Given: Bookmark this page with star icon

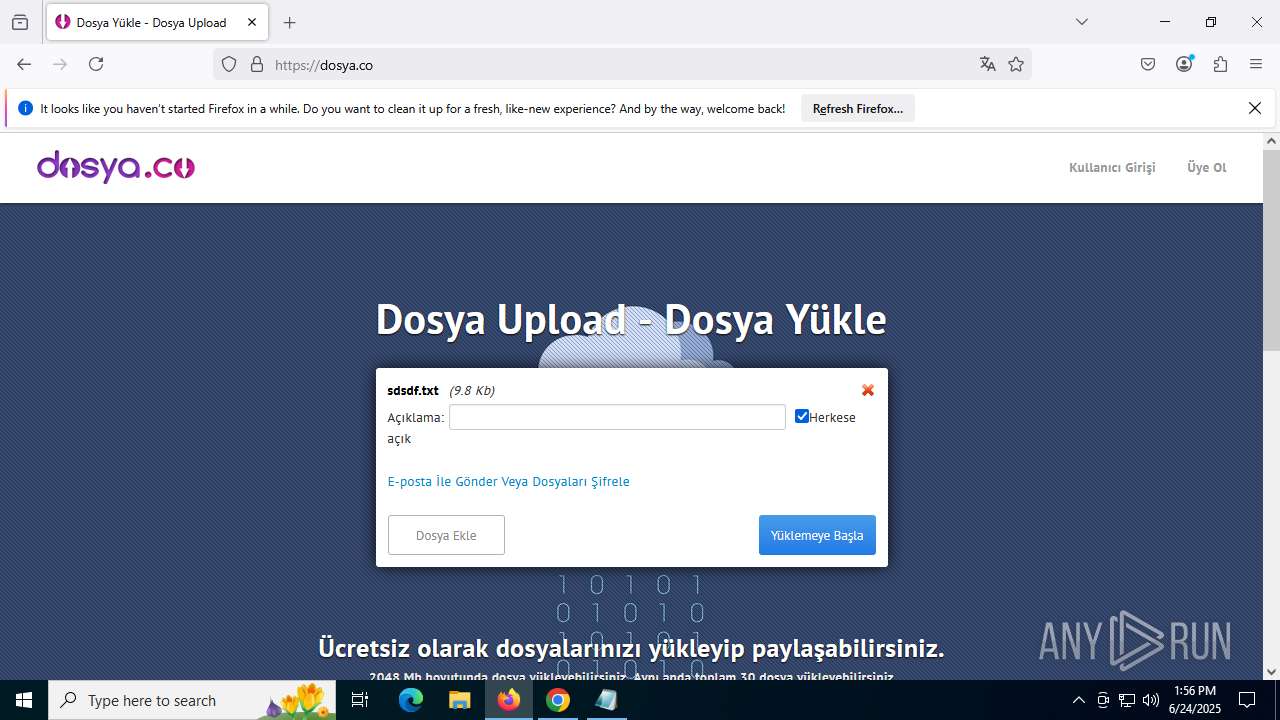Looking at the screenshot, I should (x=1016, y=64).
